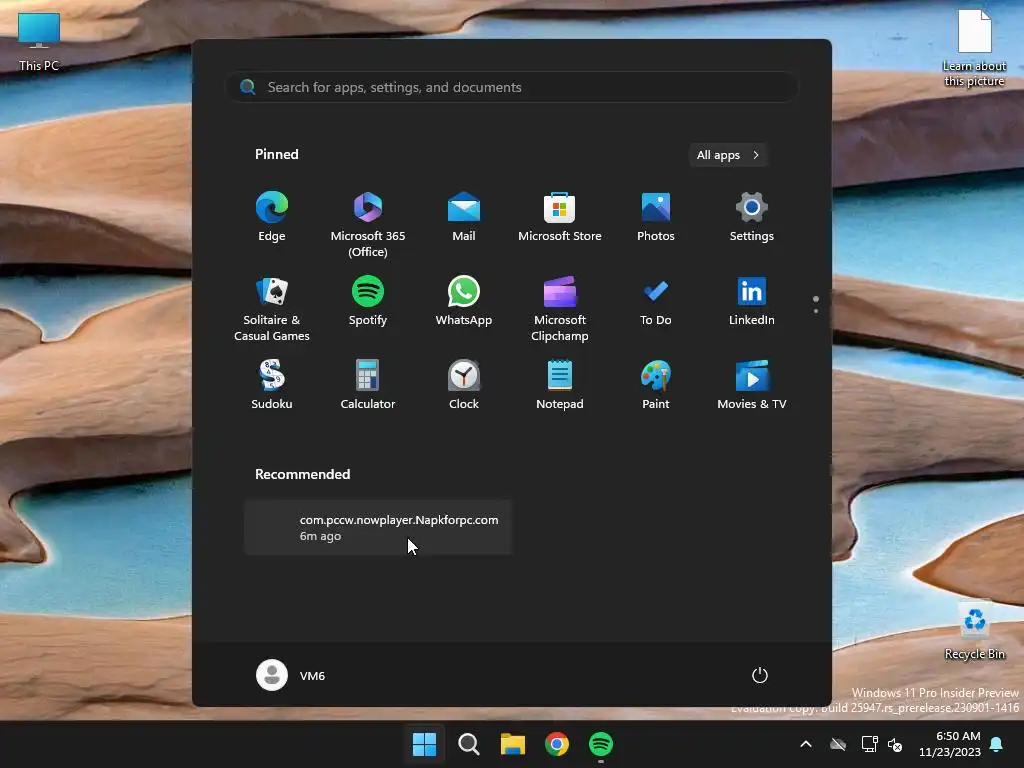This screenshot has height=768, width=1024.
Task: Open the VM6 user account menu
Action: tap(291, 675)
